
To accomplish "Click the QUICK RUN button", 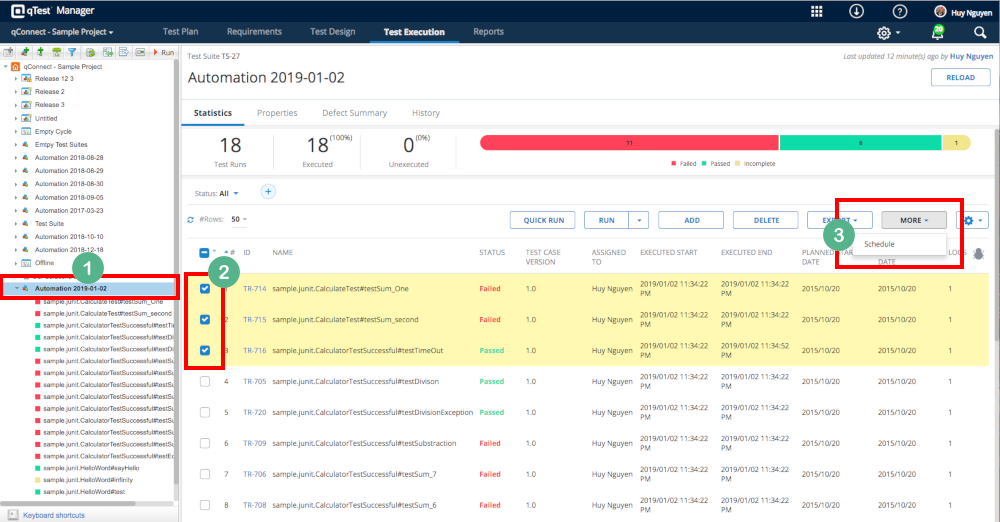I will 542,220.
